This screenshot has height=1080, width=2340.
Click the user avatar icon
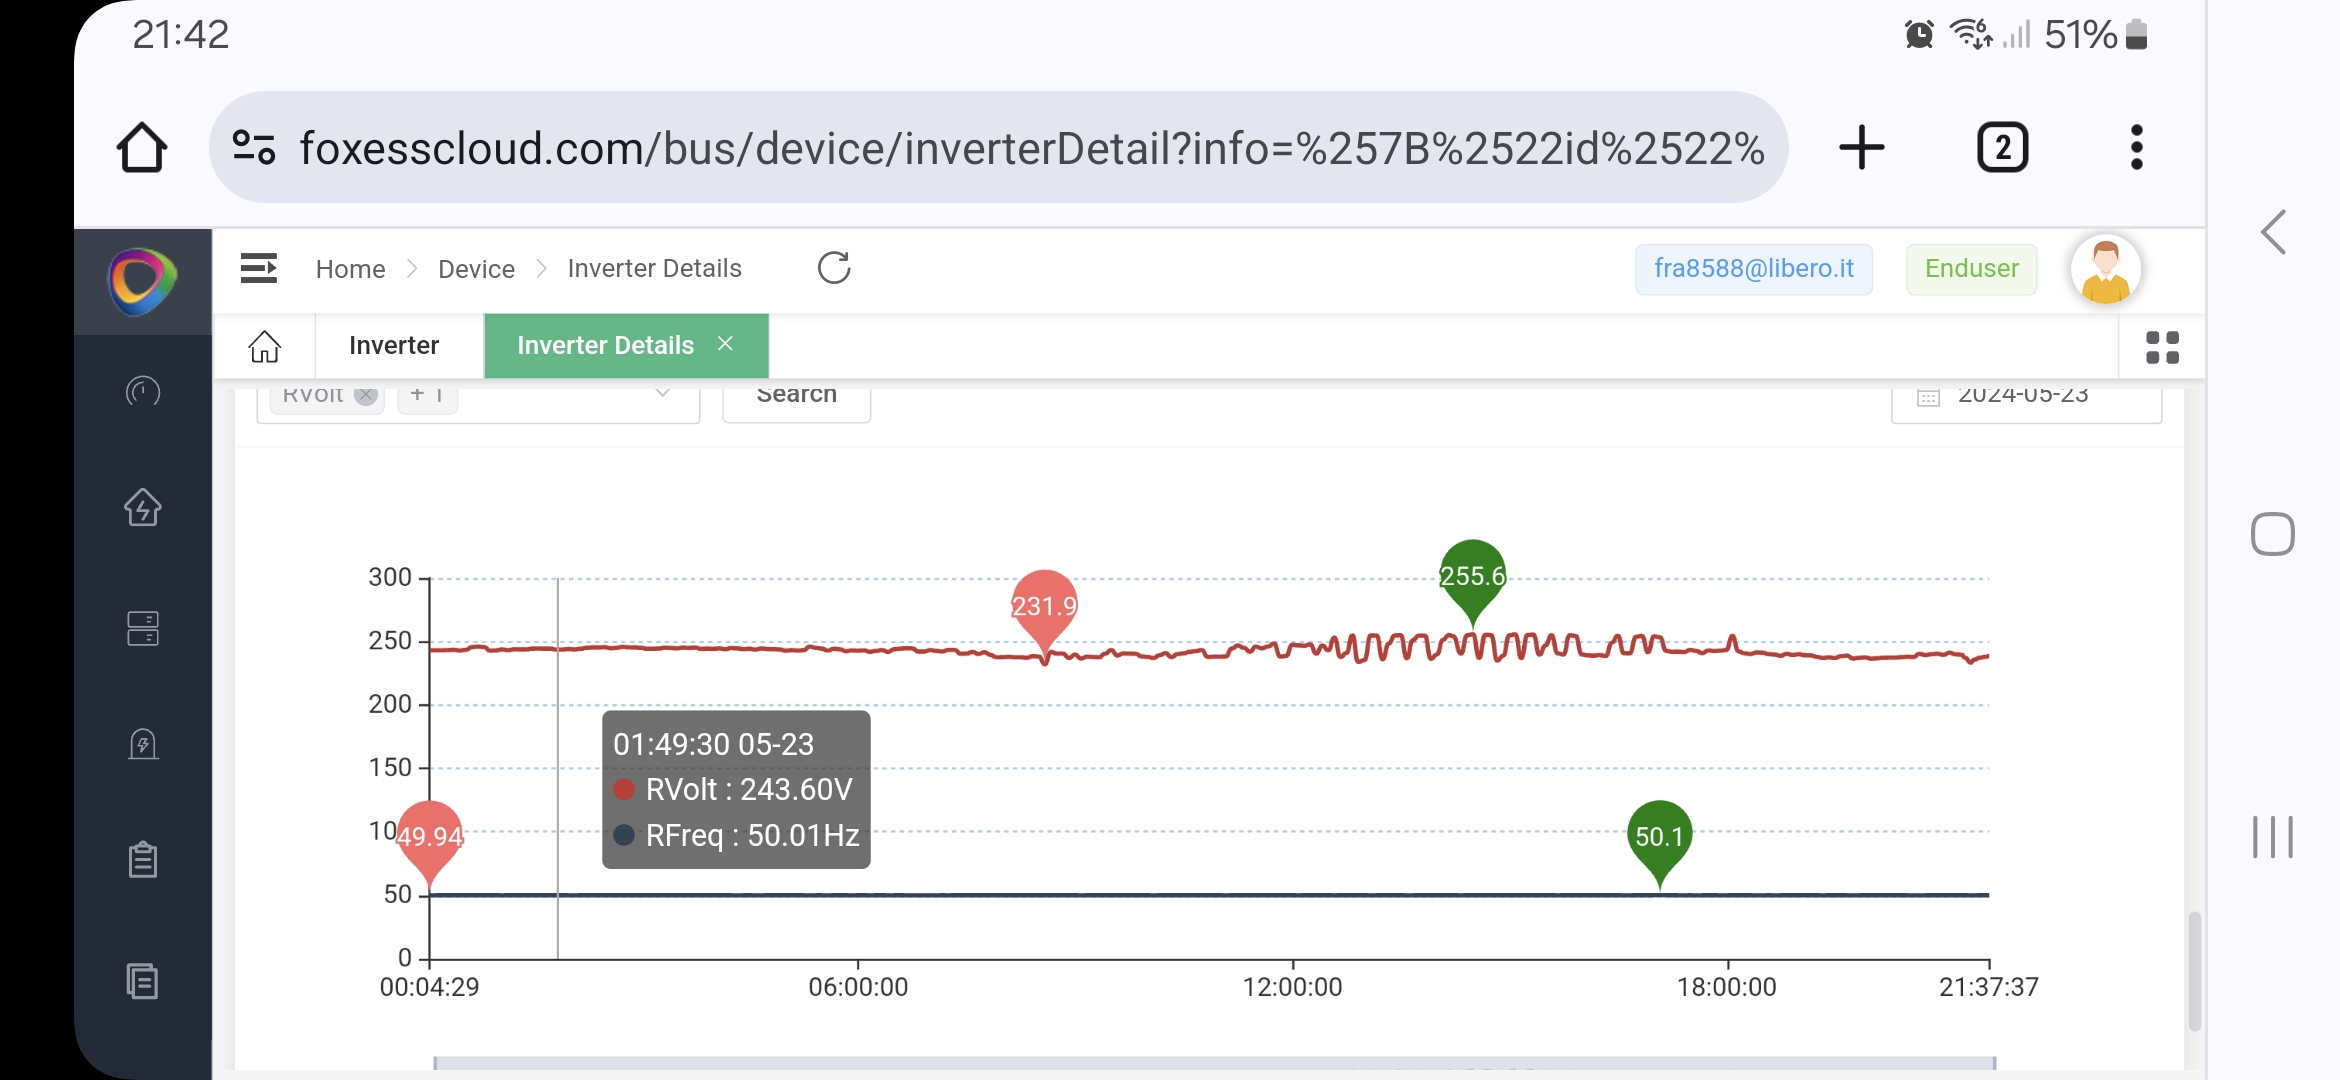coord(2105,269)
